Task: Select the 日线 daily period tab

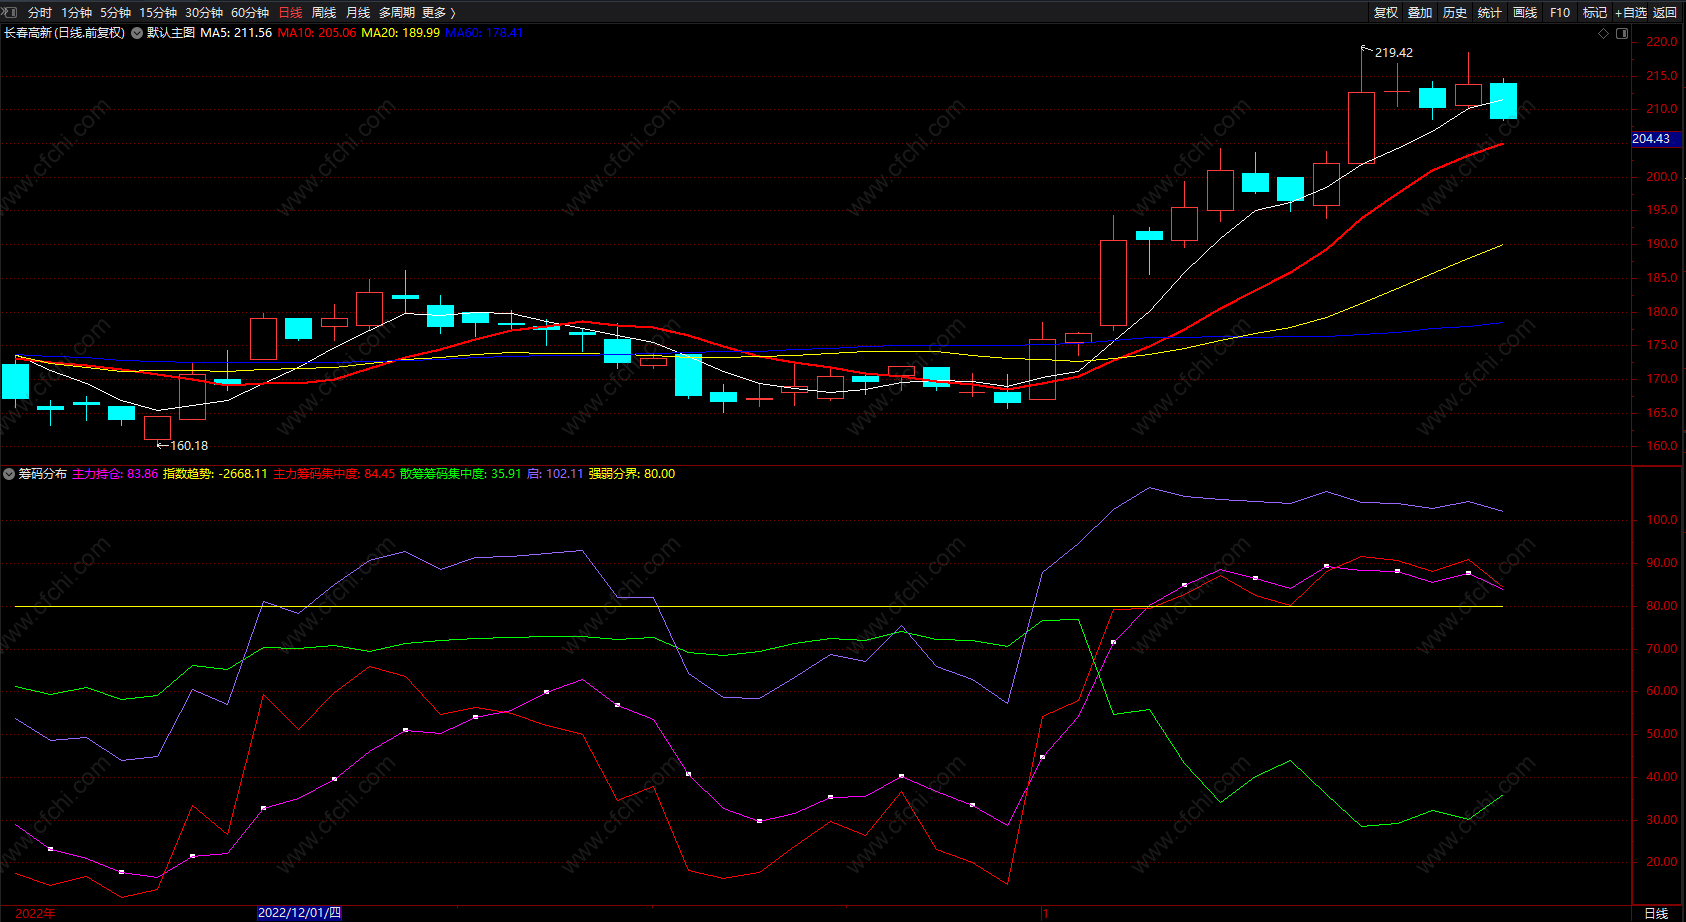Action: [290, 12]
